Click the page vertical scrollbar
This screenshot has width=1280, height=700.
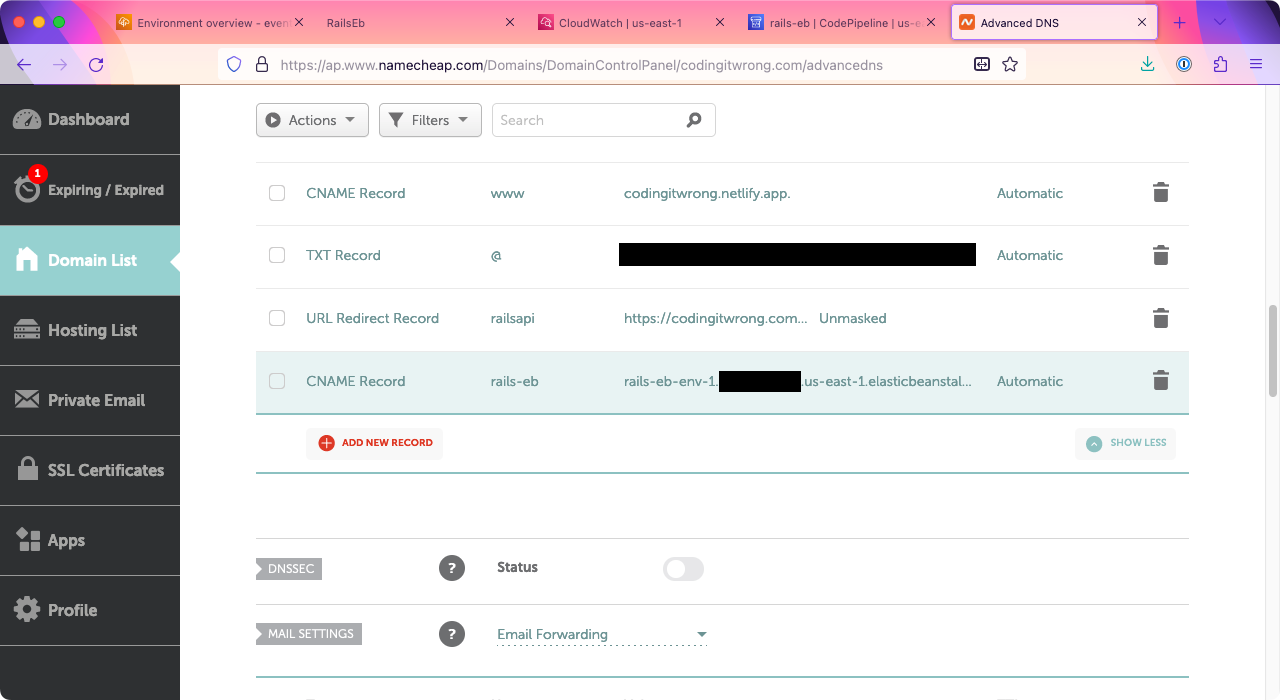[1273, 350]
